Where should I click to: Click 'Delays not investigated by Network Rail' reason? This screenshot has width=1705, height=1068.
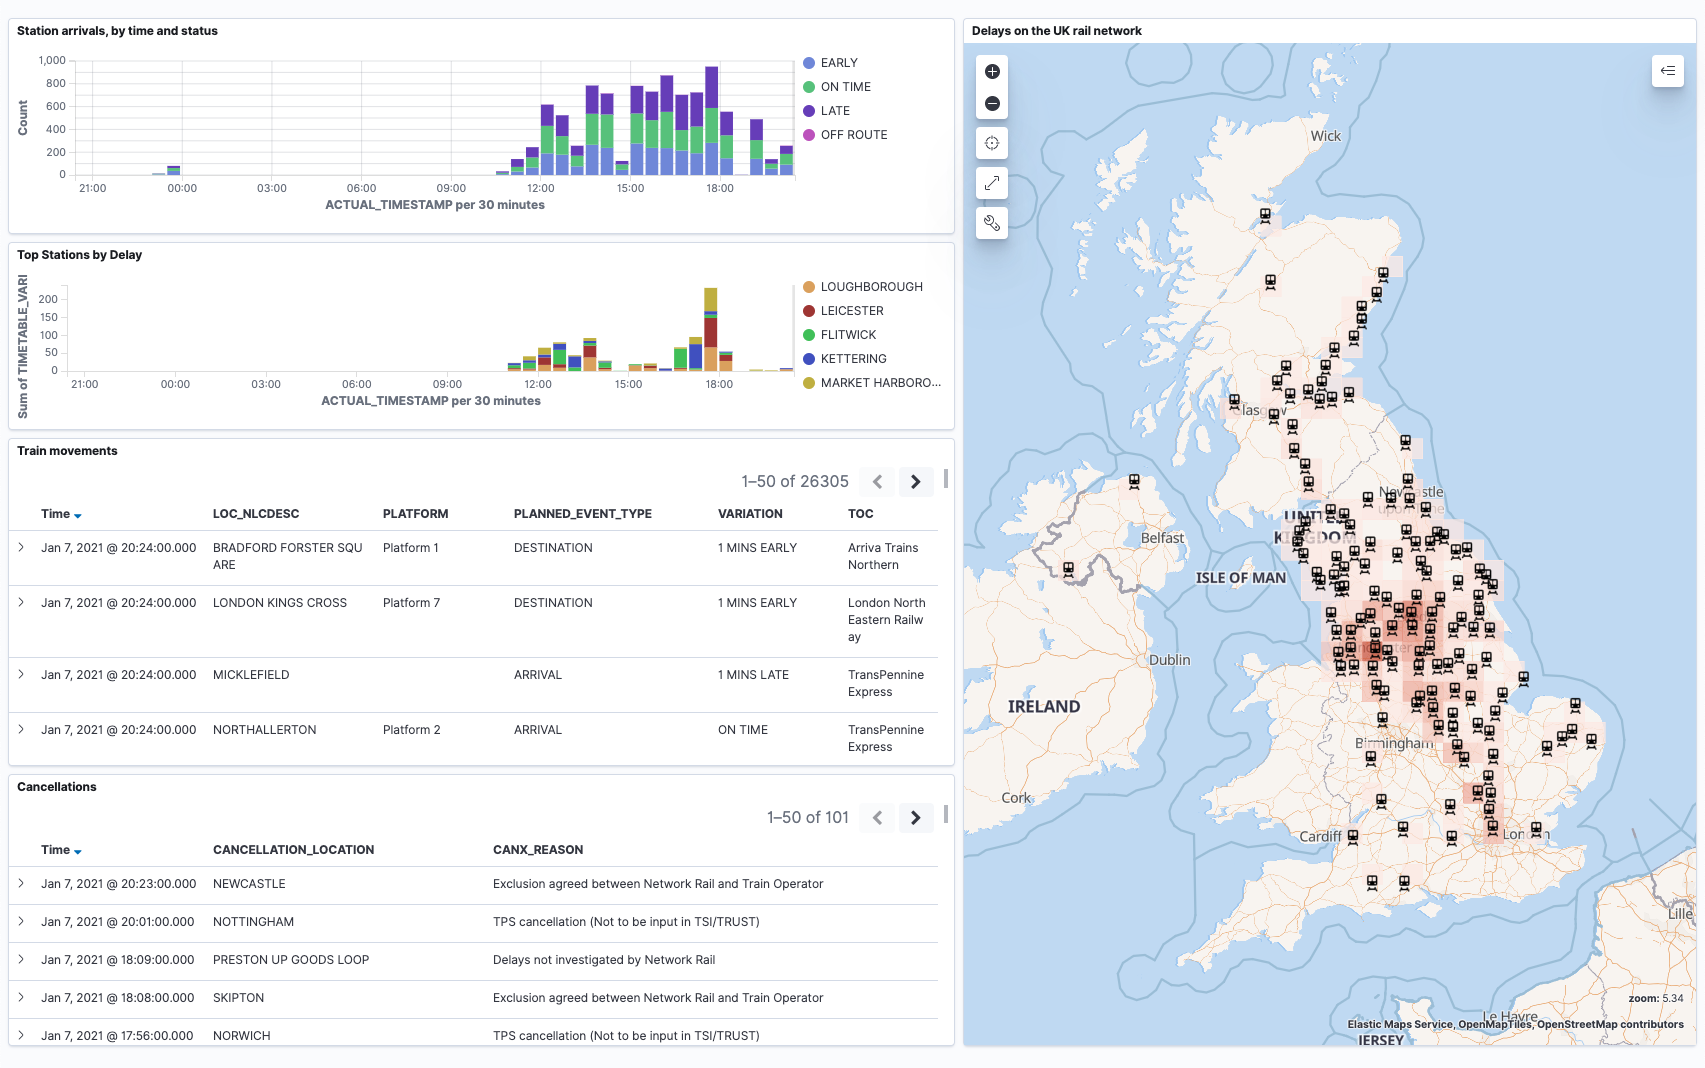coord(604,960)
